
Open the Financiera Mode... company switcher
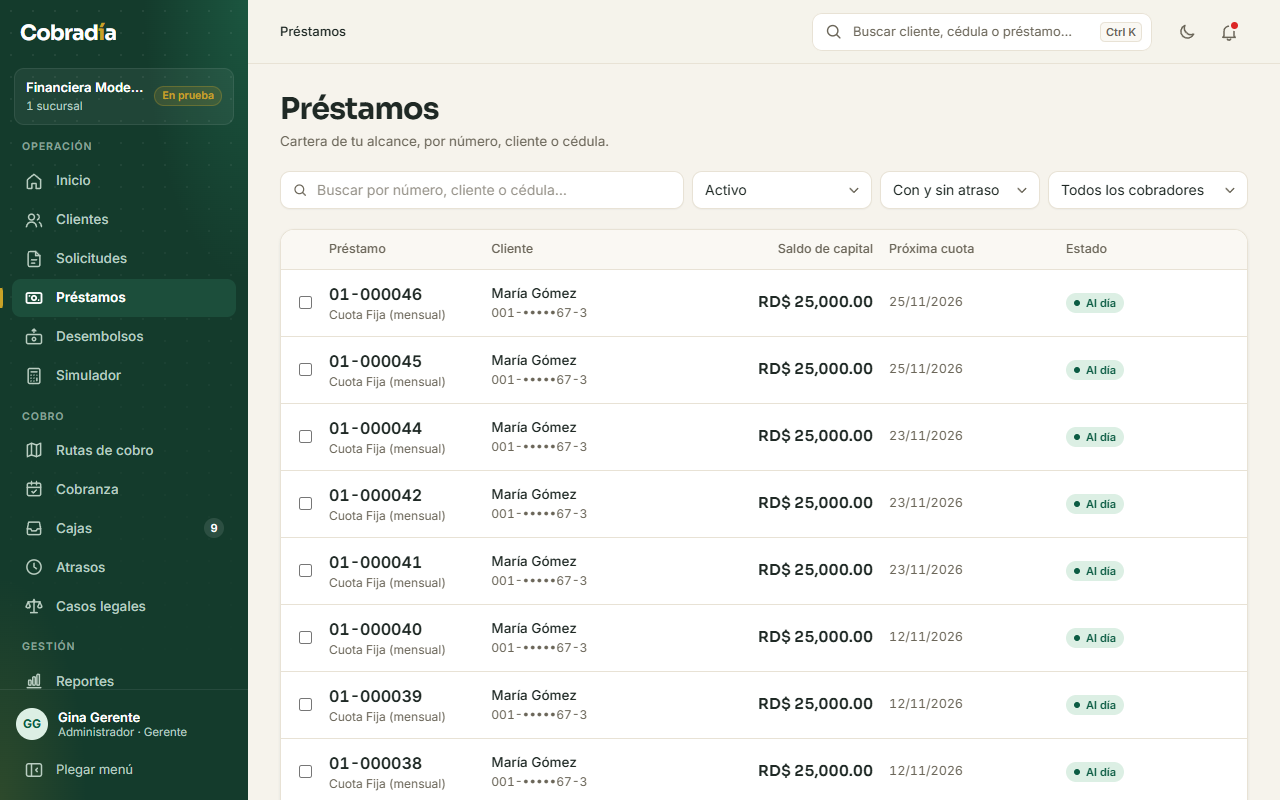click(124, 96)
